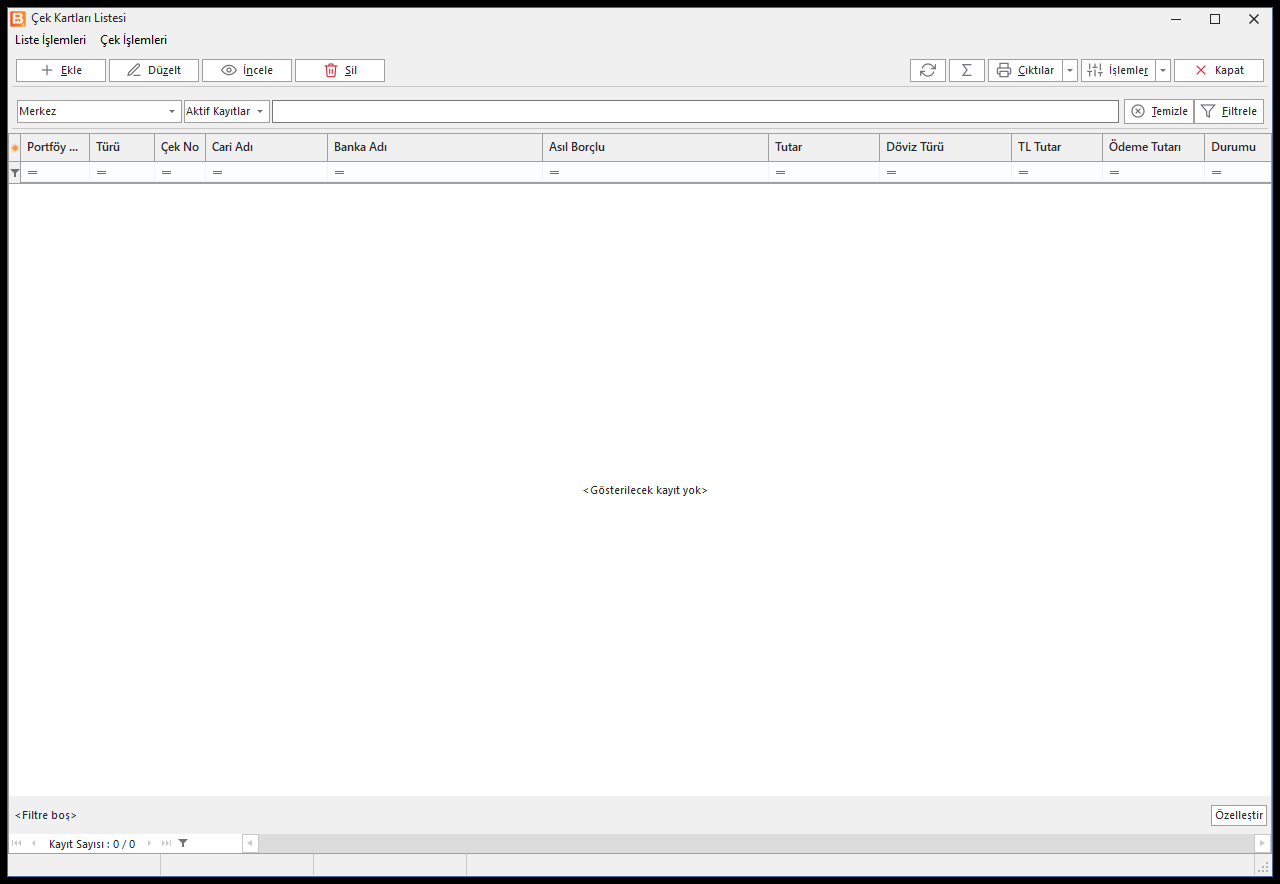
Task: Apply the filter with Filtrele
Action: [1229, 111]
